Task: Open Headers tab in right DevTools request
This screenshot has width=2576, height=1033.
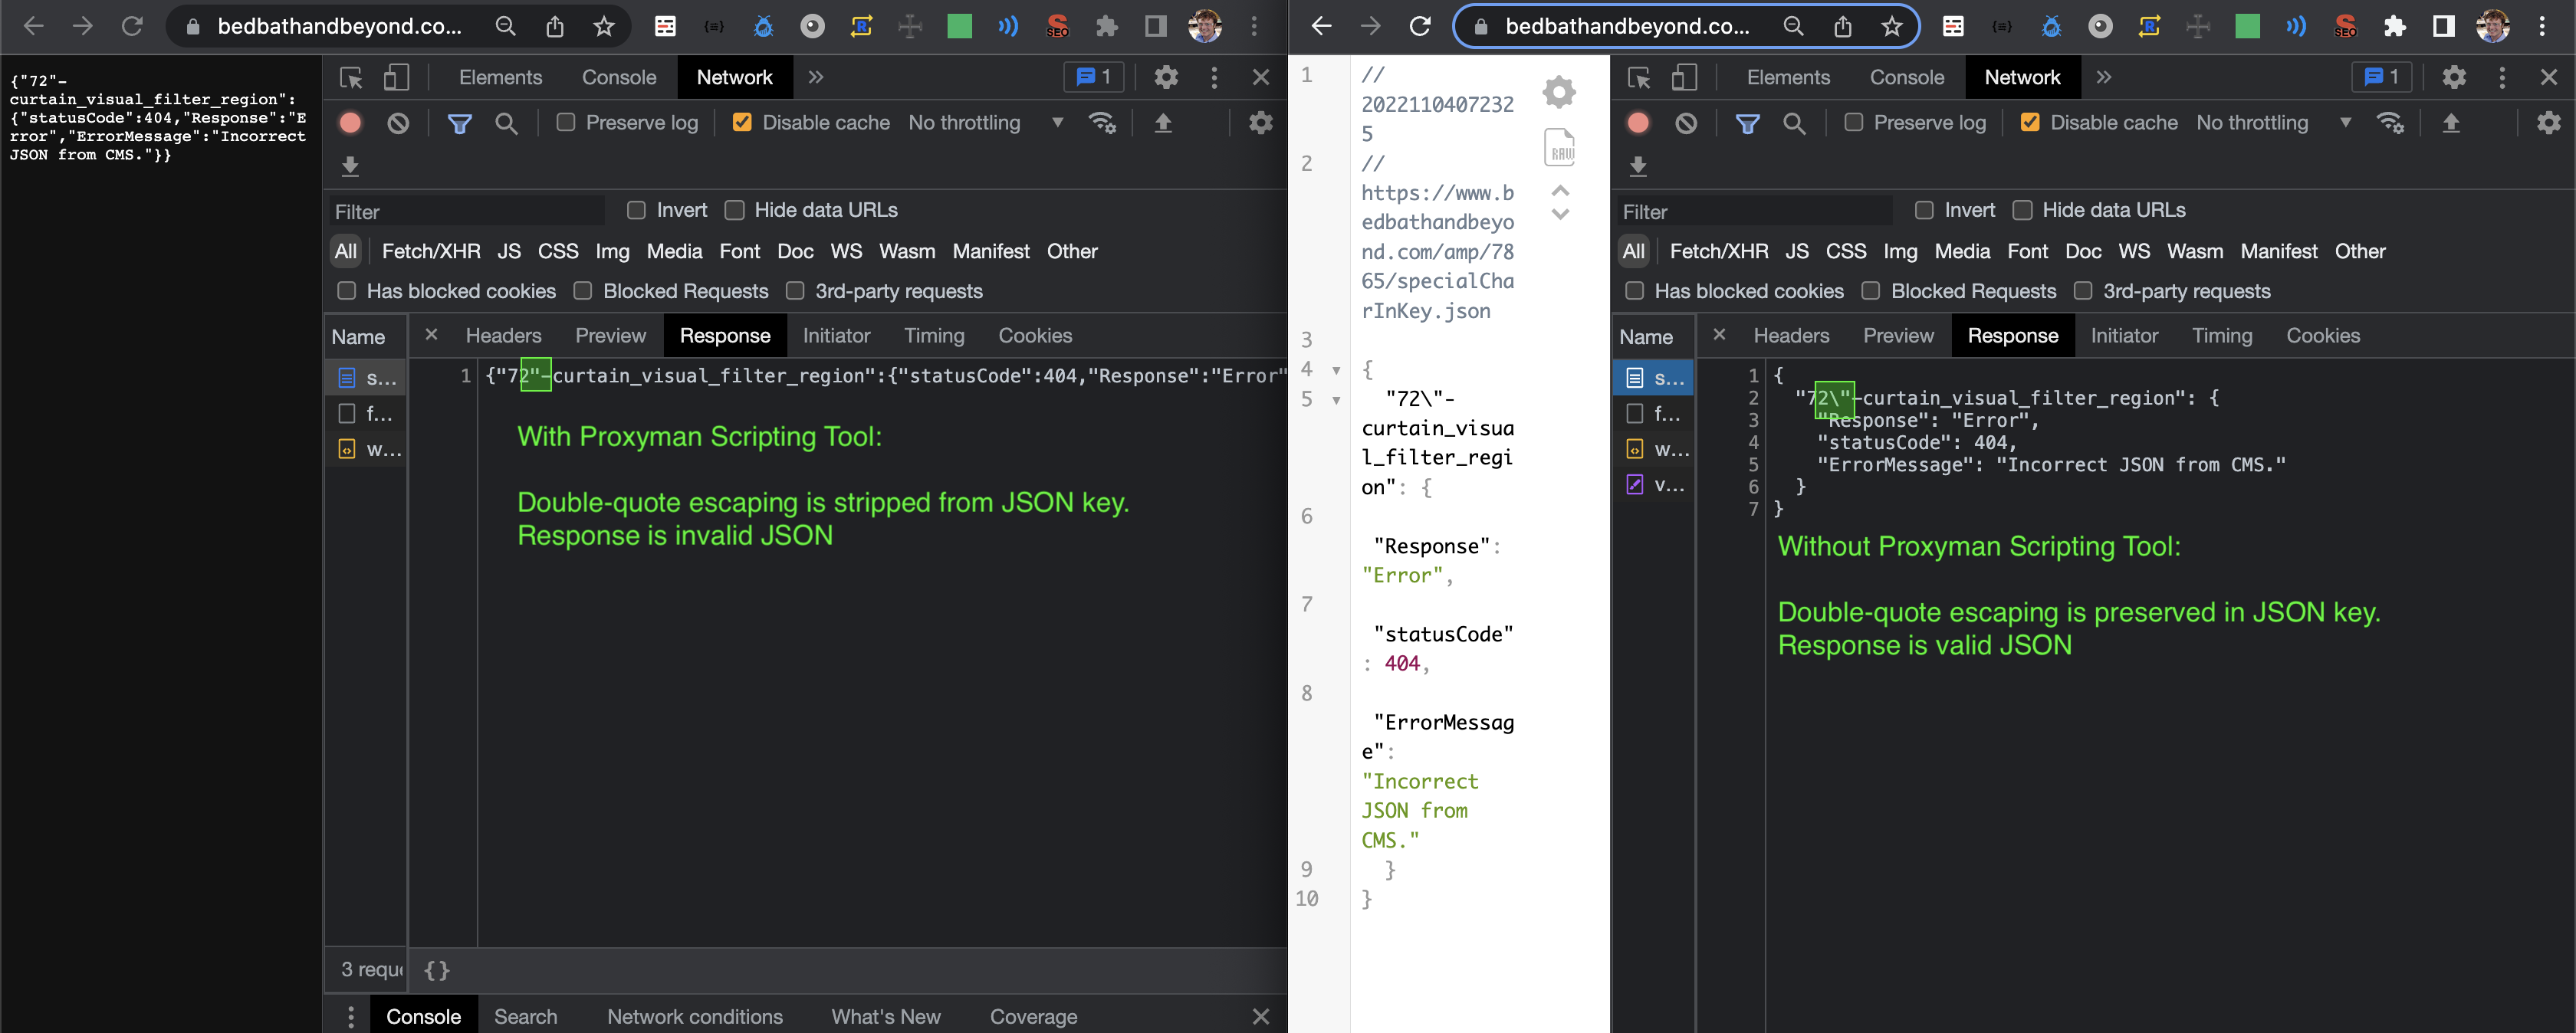Action: pos(1790,336)
